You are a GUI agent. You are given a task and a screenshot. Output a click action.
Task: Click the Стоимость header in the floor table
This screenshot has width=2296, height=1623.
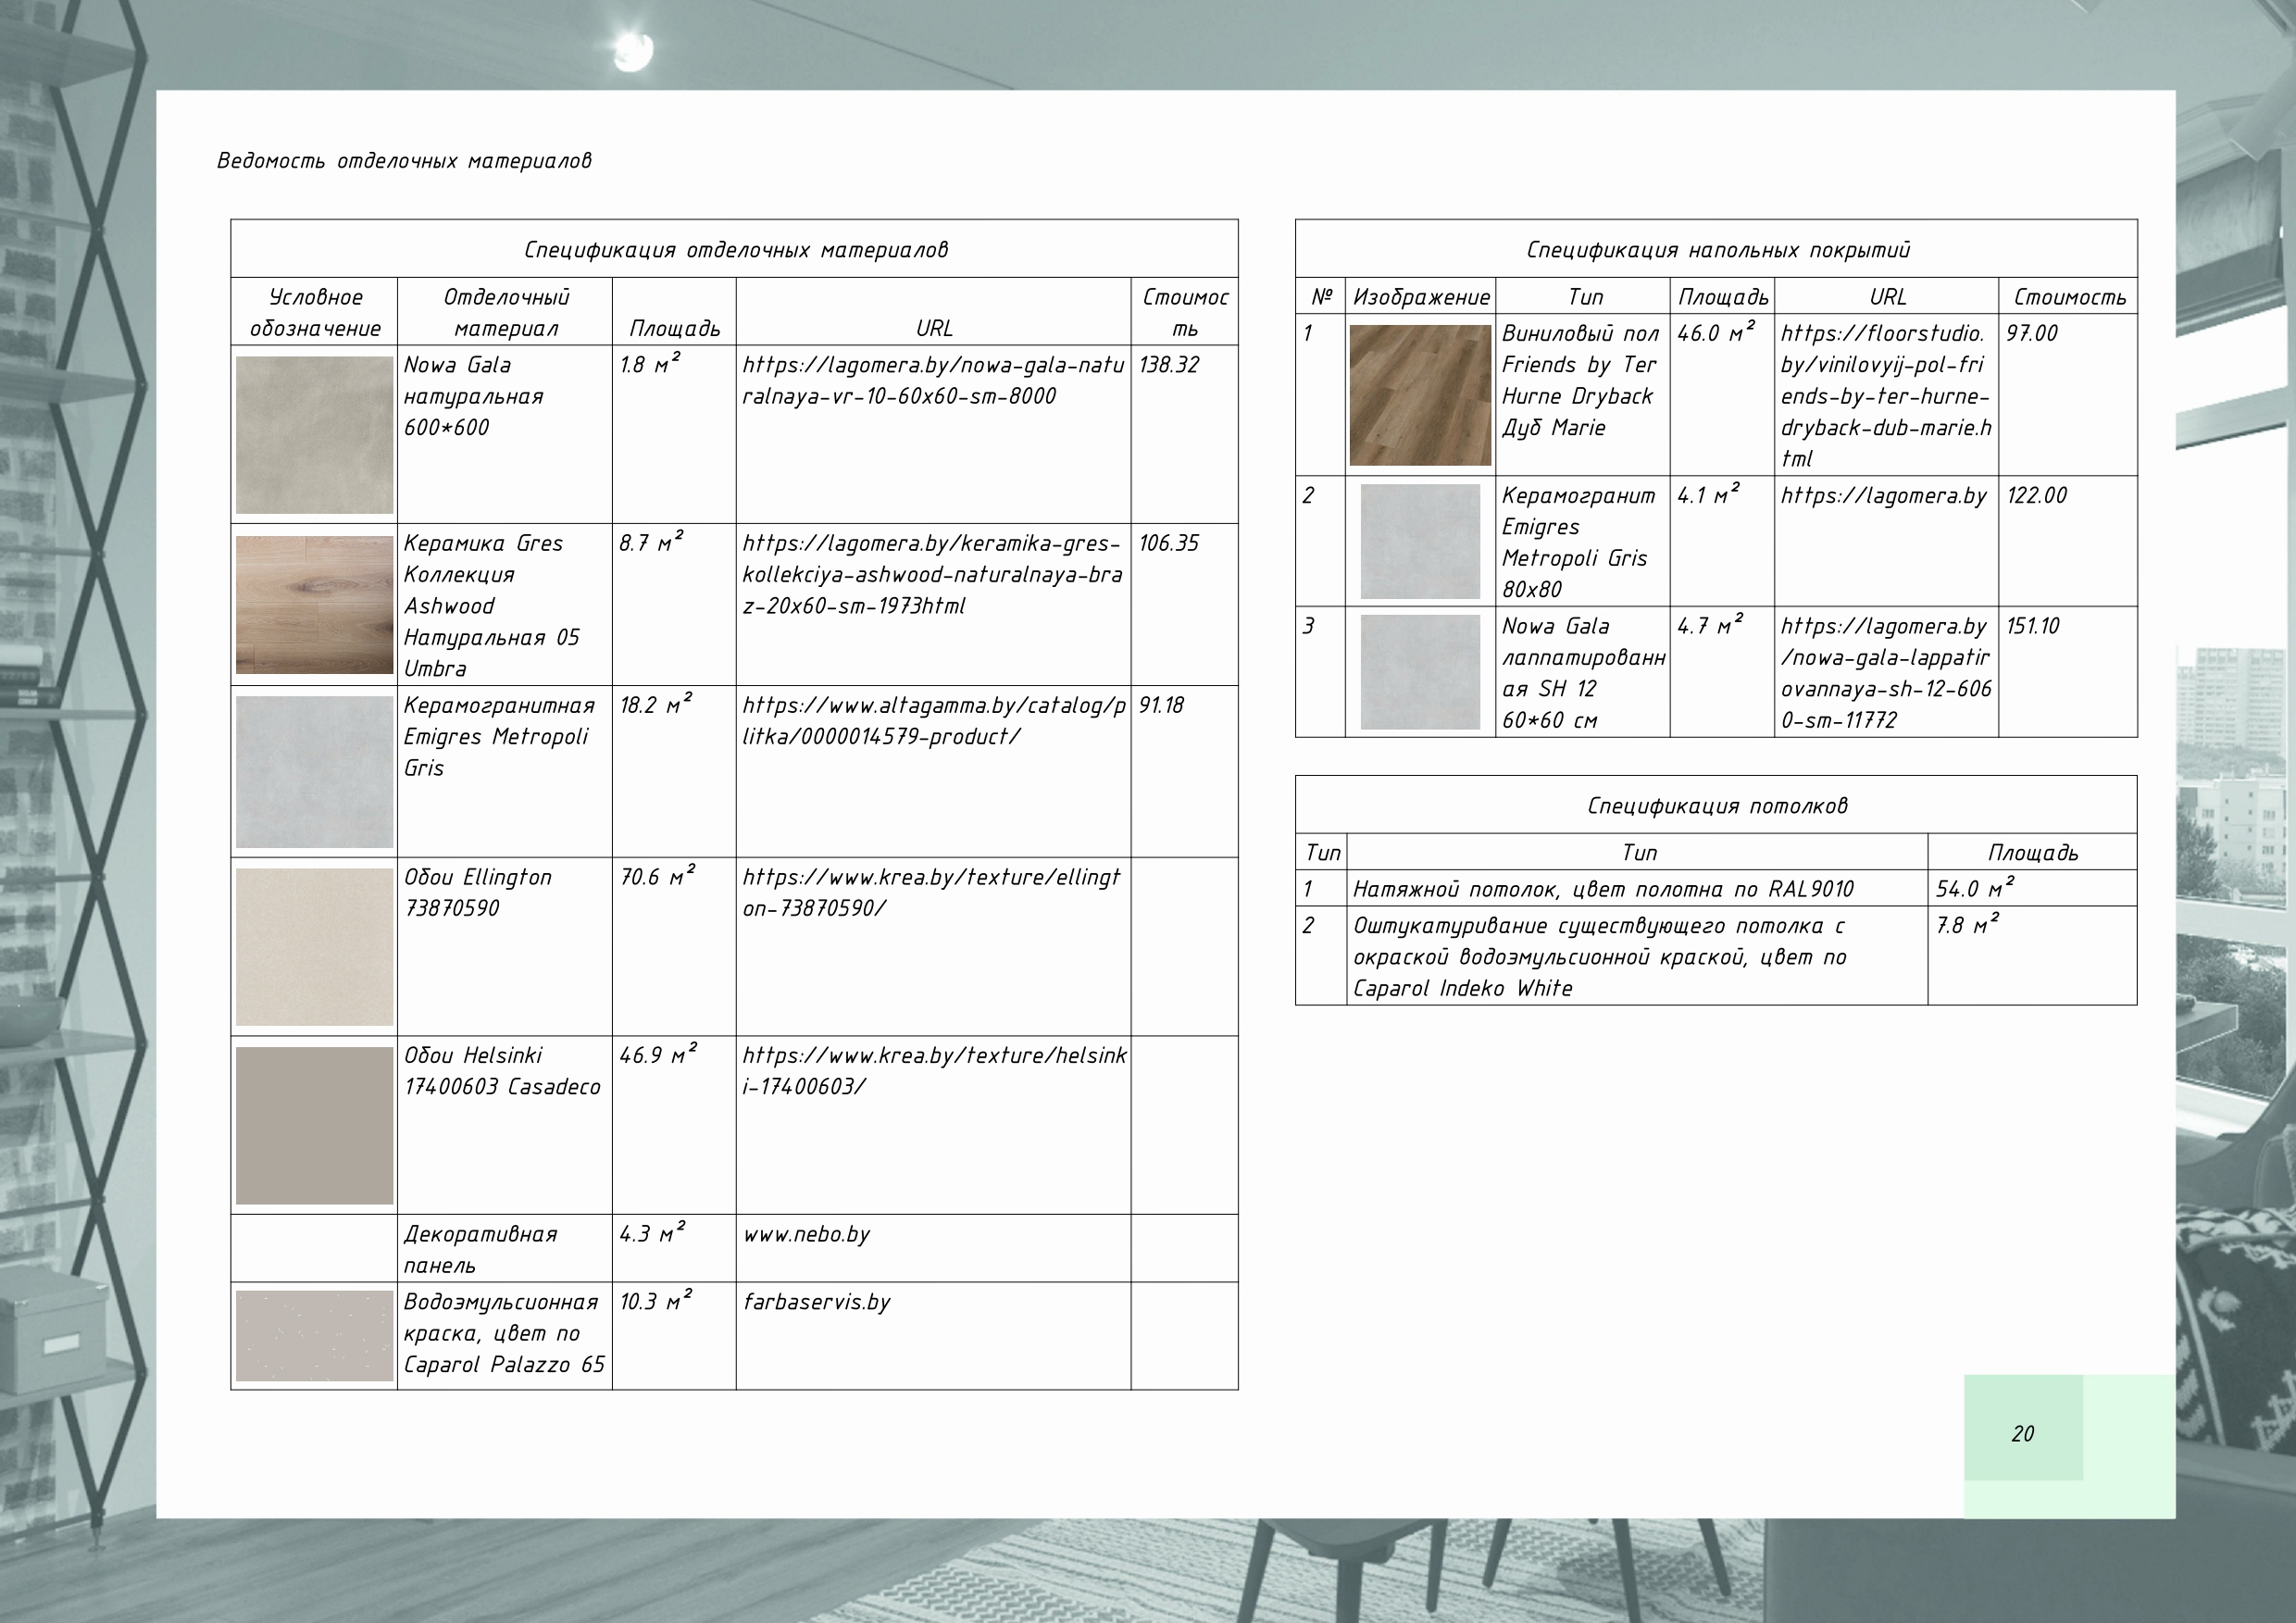point(2069,297)
